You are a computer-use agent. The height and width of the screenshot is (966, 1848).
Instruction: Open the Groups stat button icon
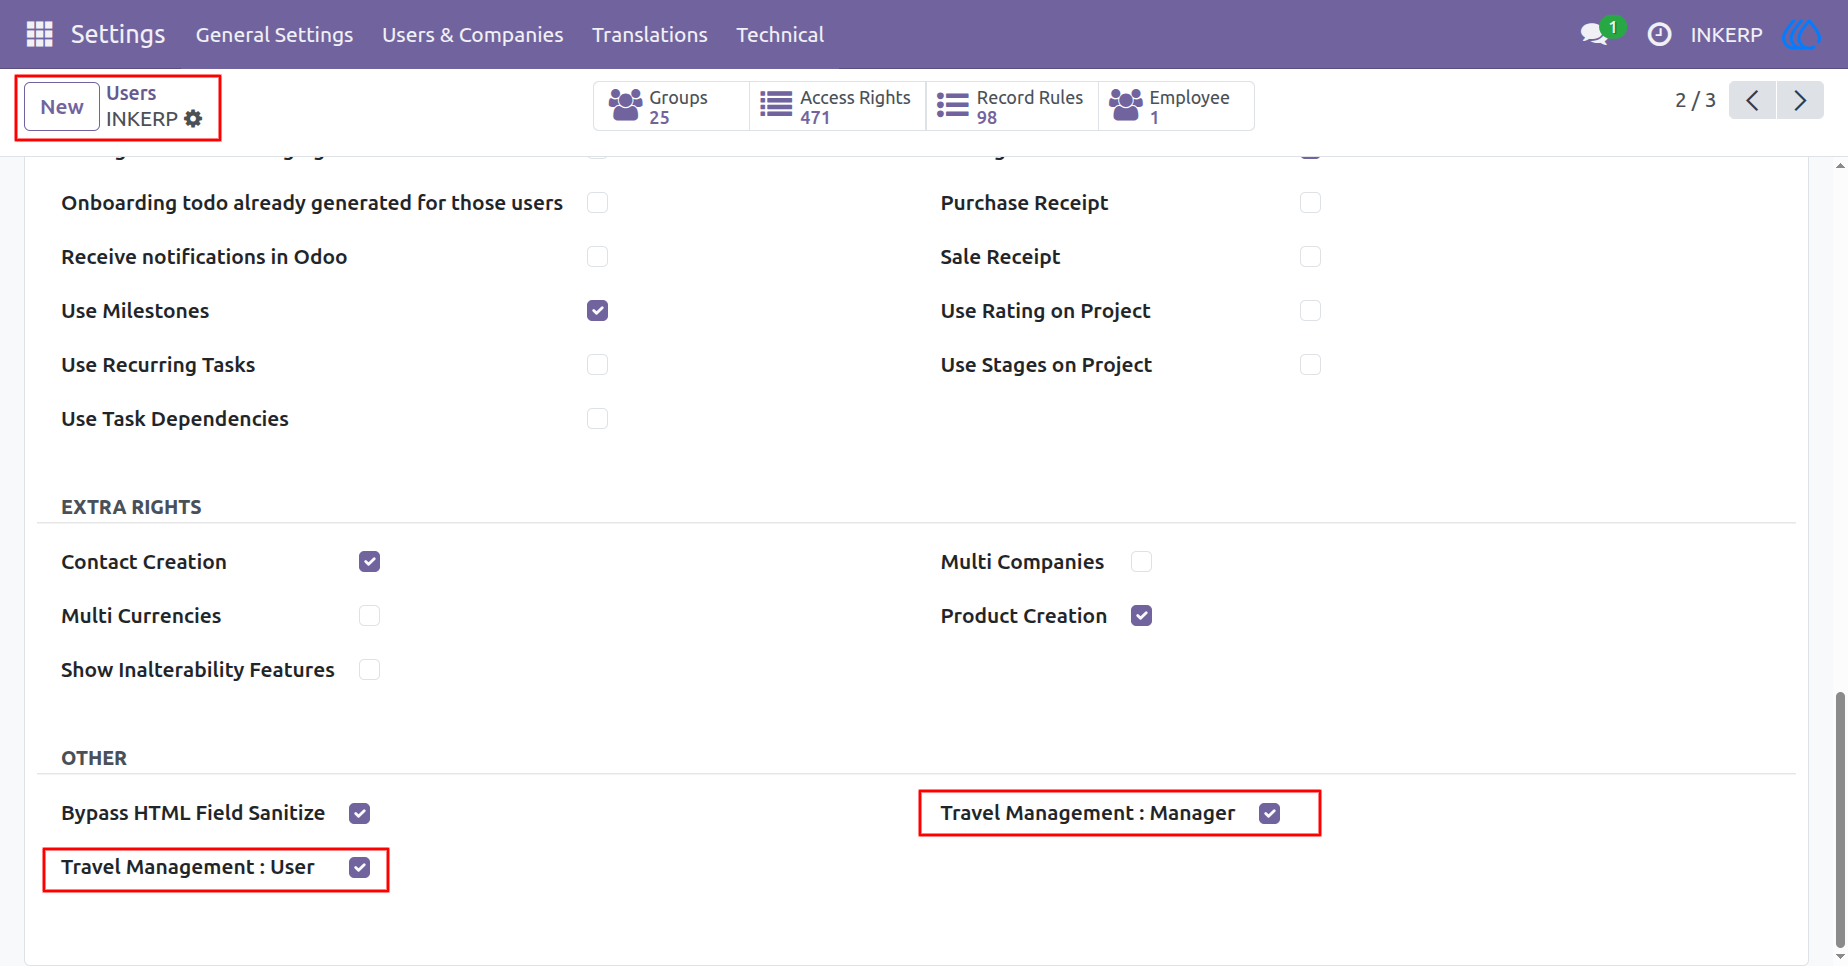point(626,105)
